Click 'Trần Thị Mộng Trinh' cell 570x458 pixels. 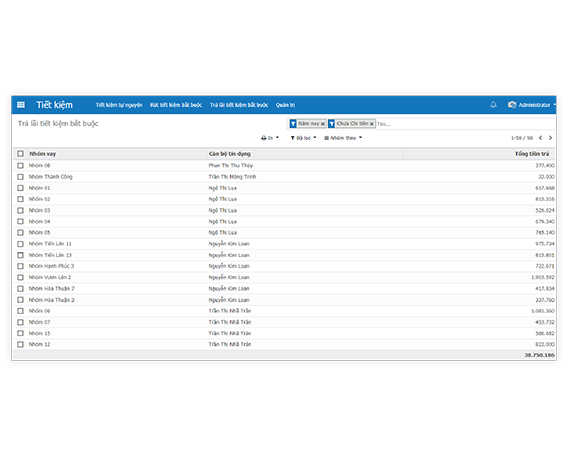tap(232, 177)
